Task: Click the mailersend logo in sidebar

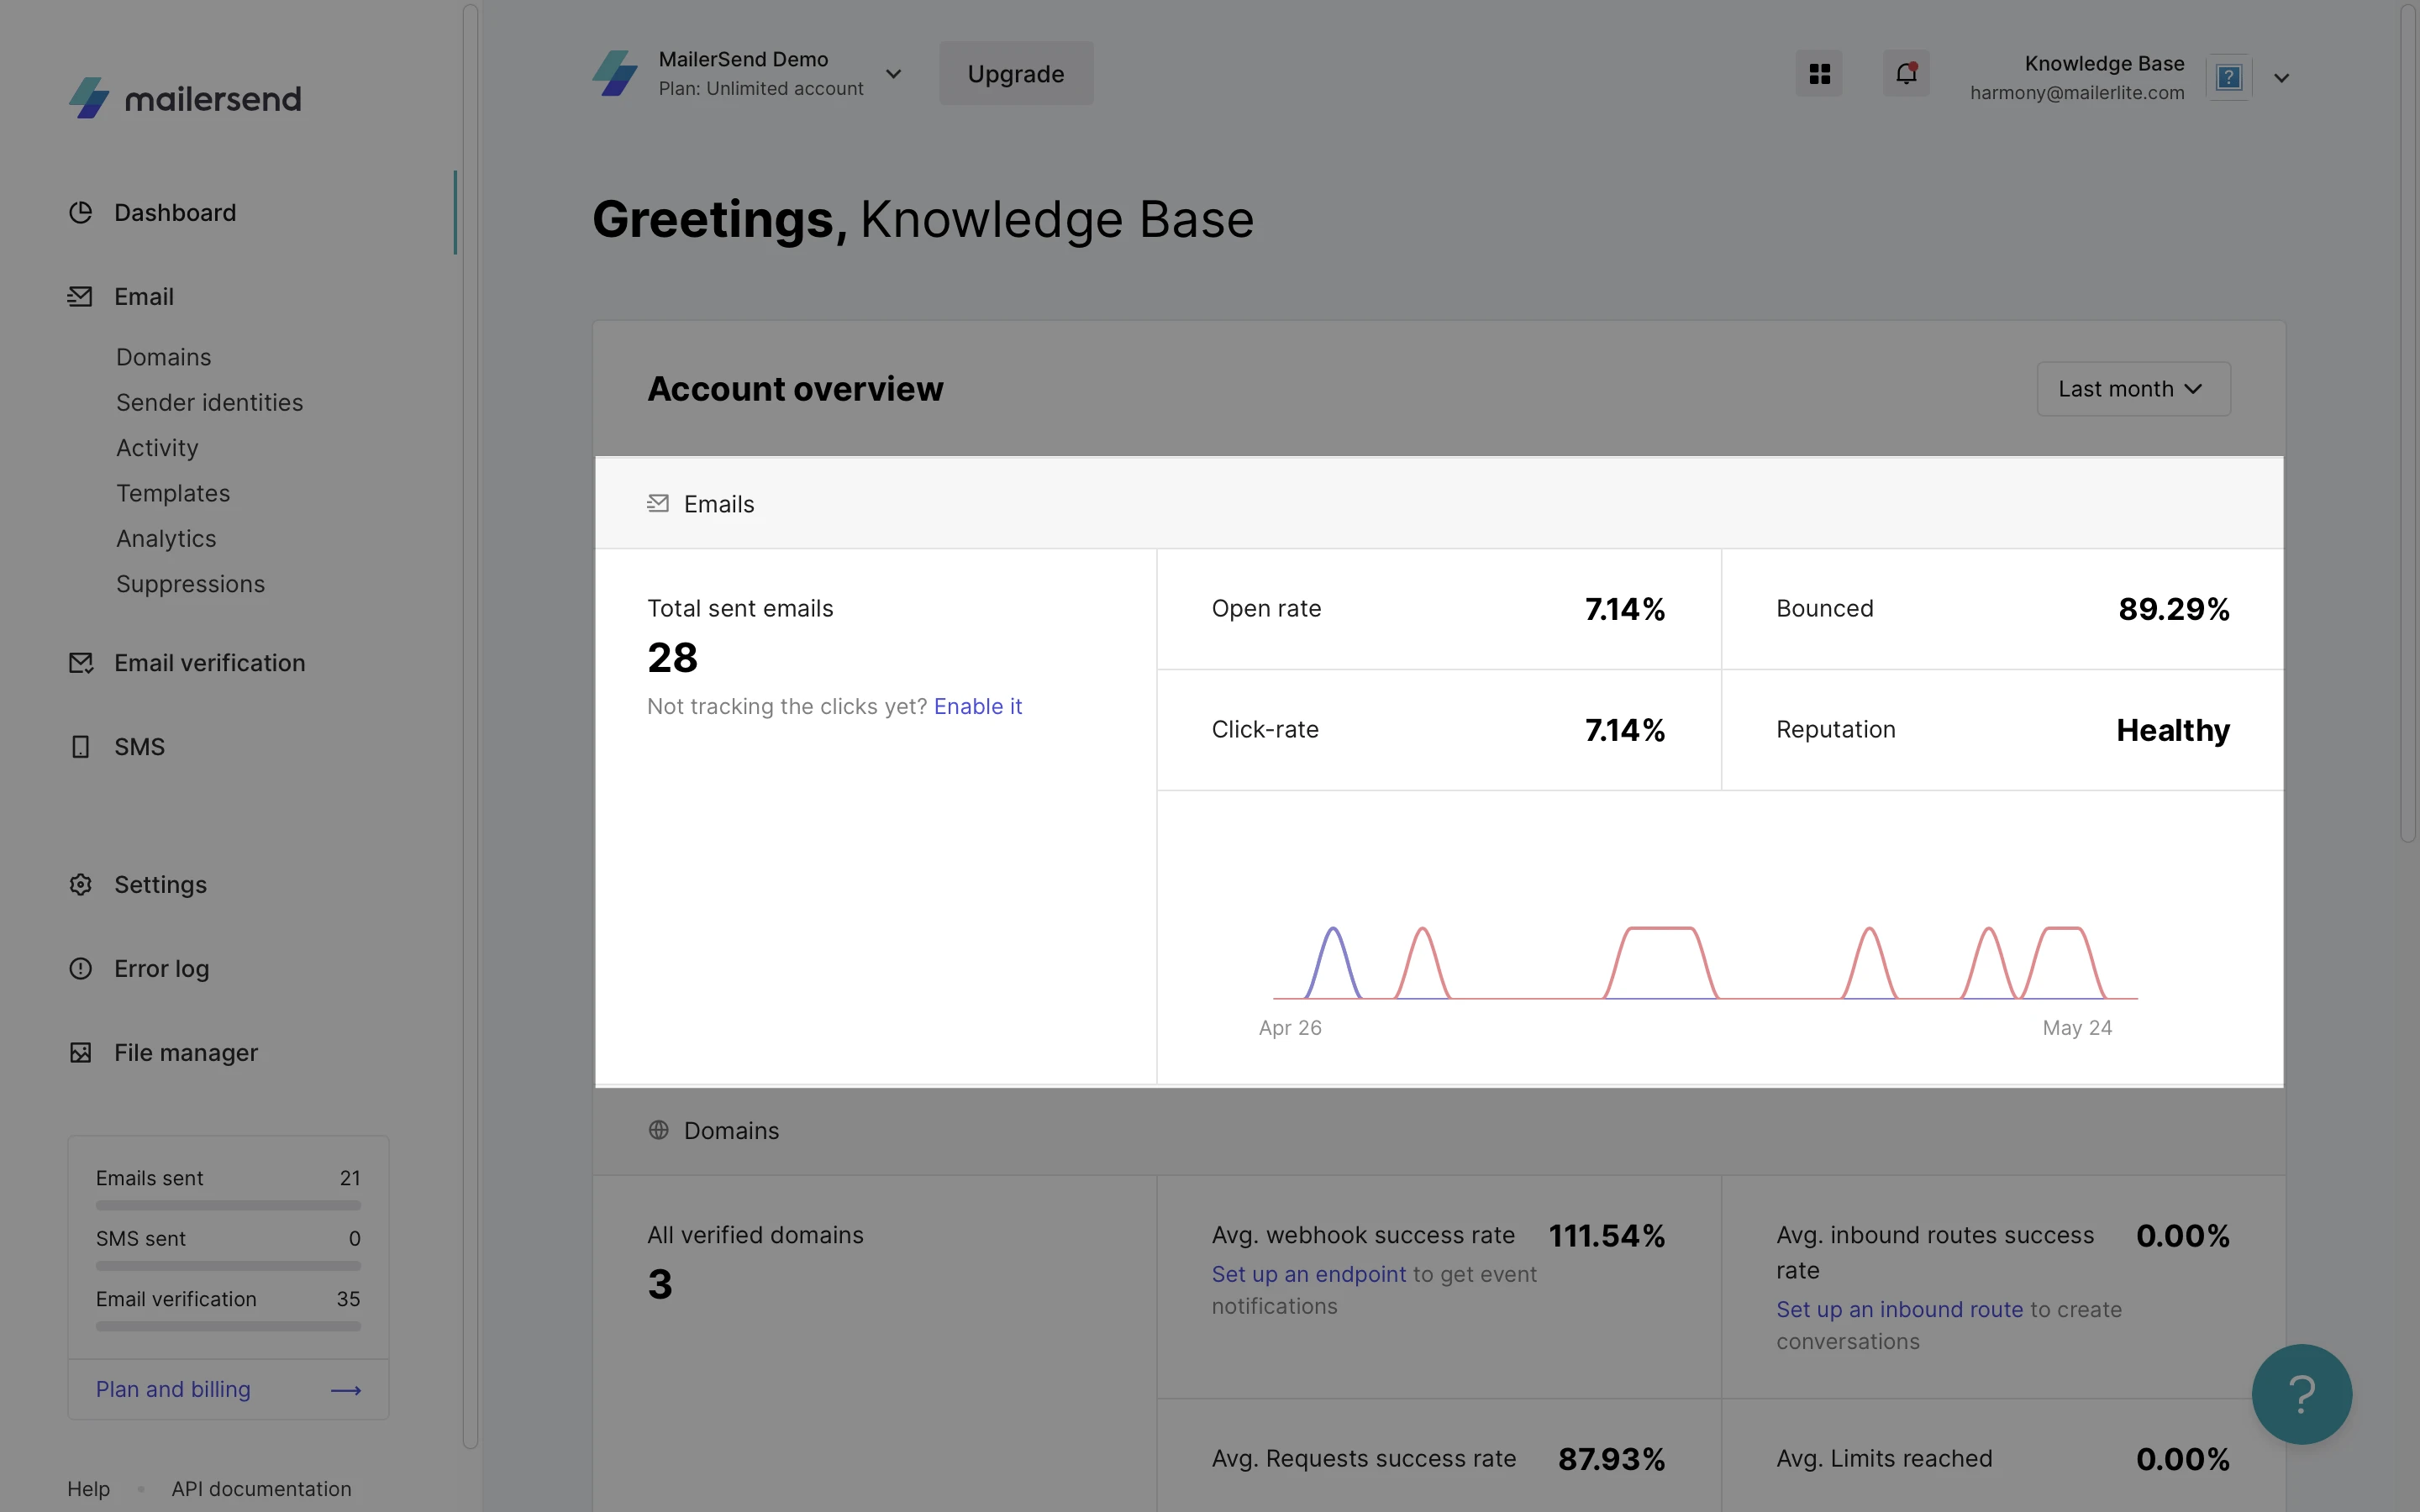Action: click(185, 98)
